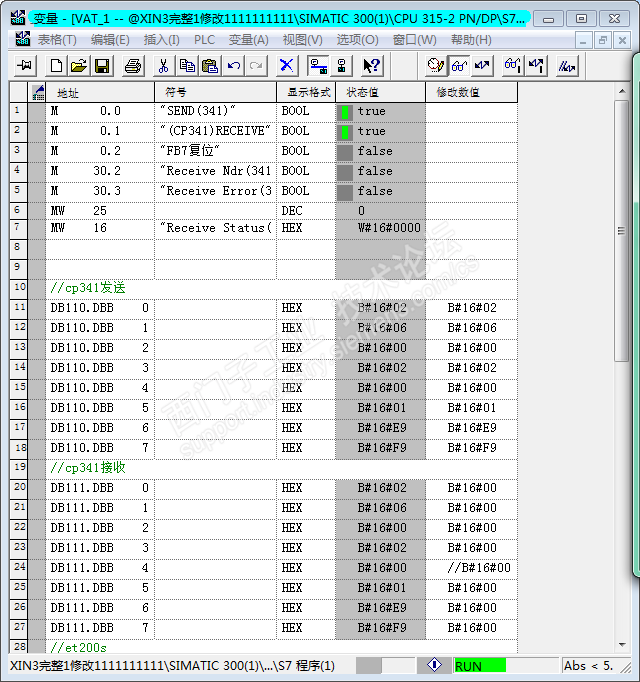640x682 pixels.
Task: Activate modify values once icon
Action: tap(536, 66)
